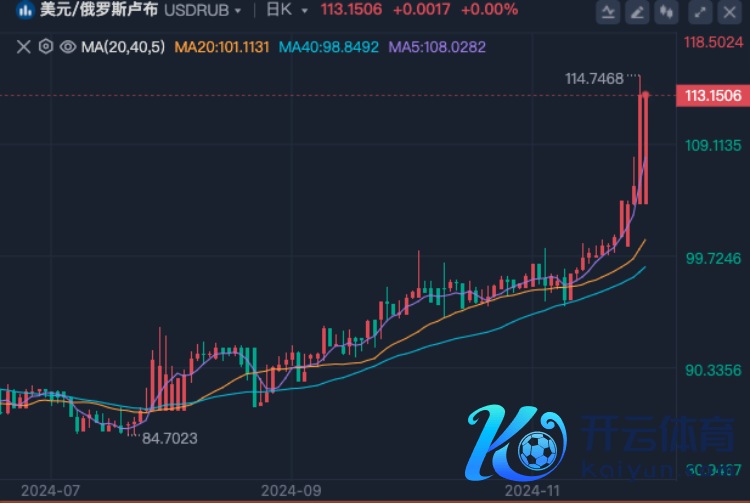Click the current price tag 113.1506
The image size is (750, 503).
click(x=713, y=95)
